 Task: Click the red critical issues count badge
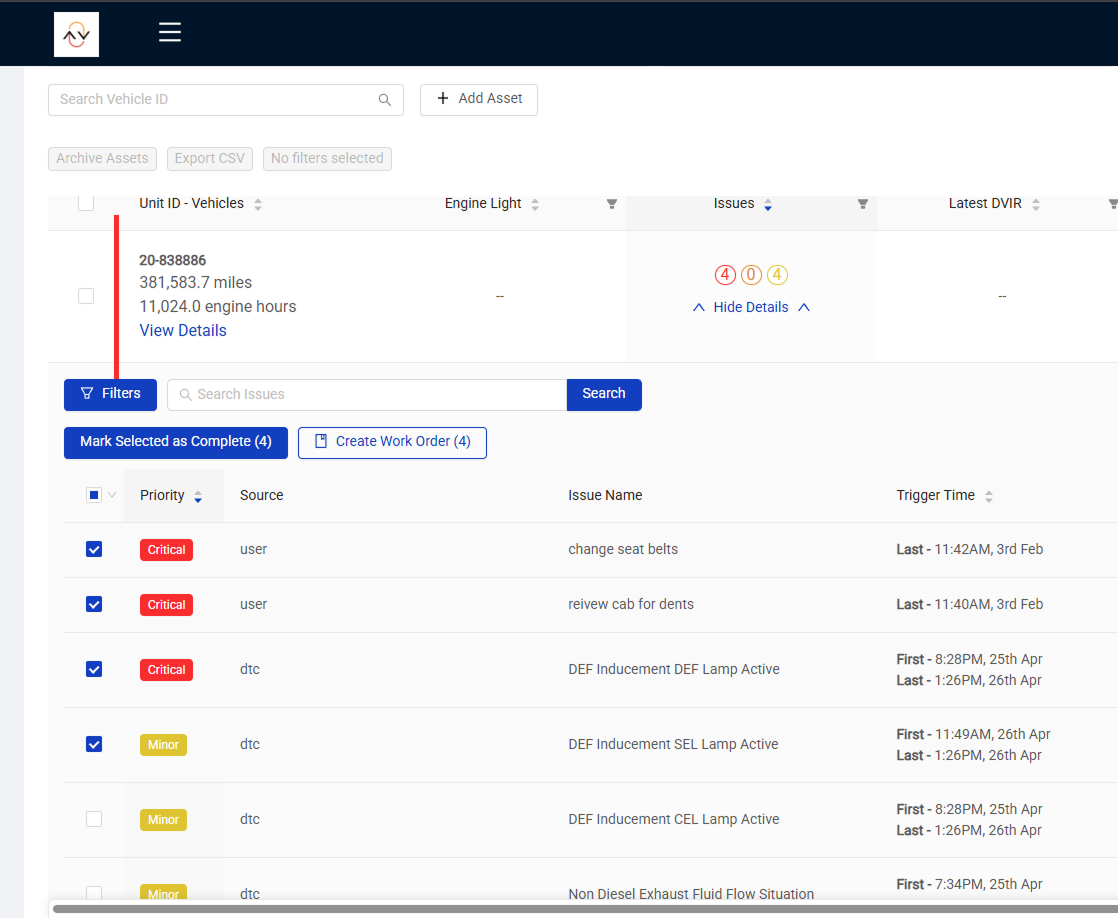(x=725, y=275)
